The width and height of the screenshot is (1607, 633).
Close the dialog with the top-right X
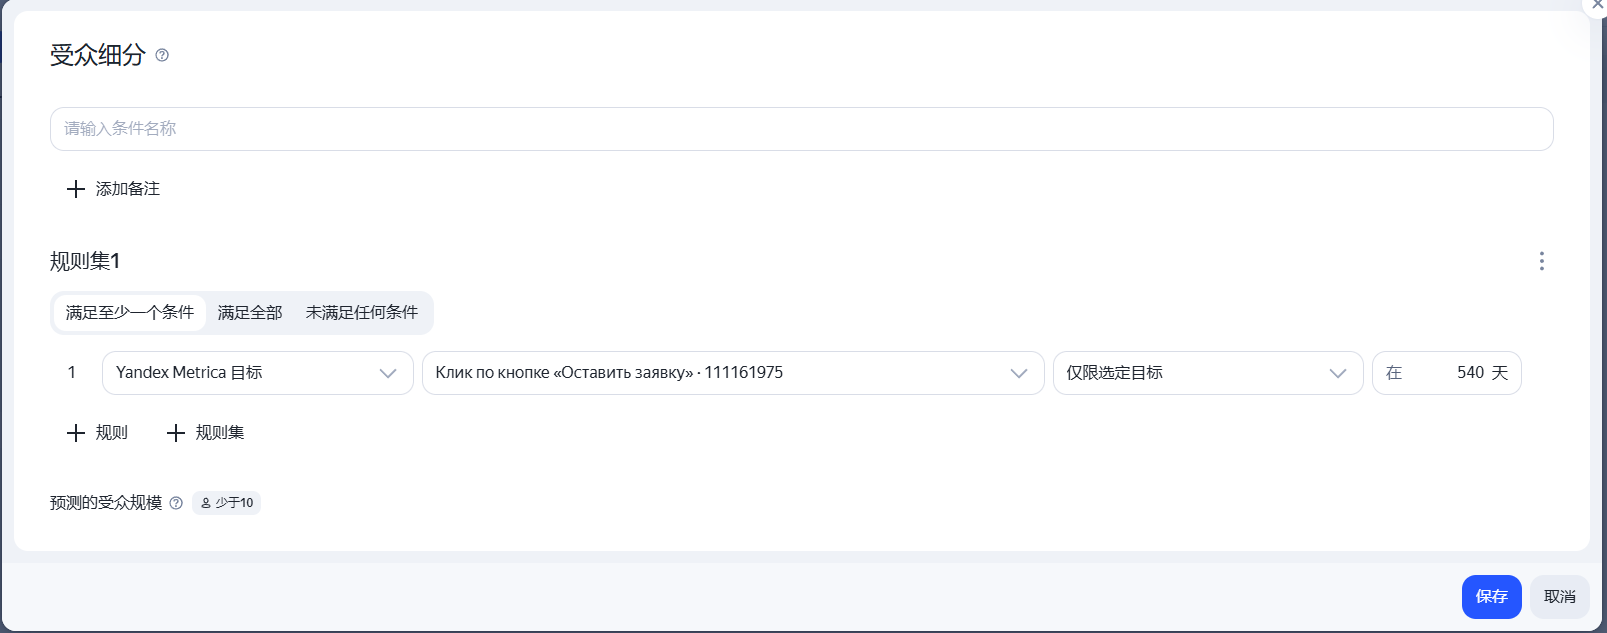[1596, 6]
